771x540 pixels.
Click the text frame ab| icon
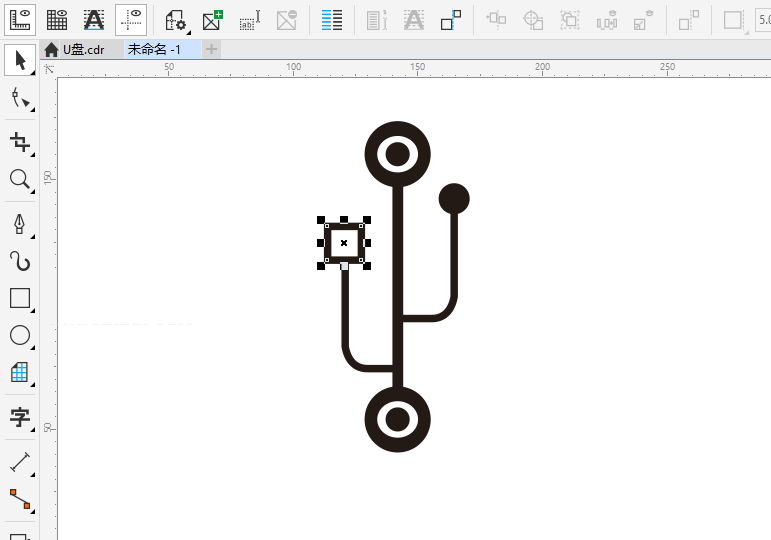(x=249, y=21)
